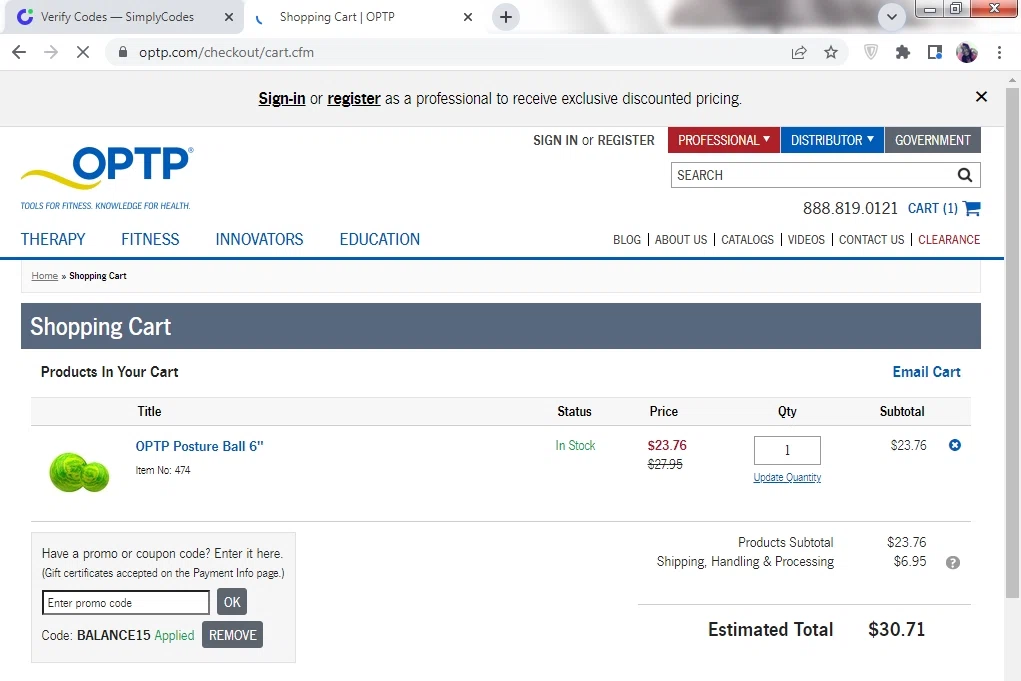Click into the SEARCH field

[811, 175]
